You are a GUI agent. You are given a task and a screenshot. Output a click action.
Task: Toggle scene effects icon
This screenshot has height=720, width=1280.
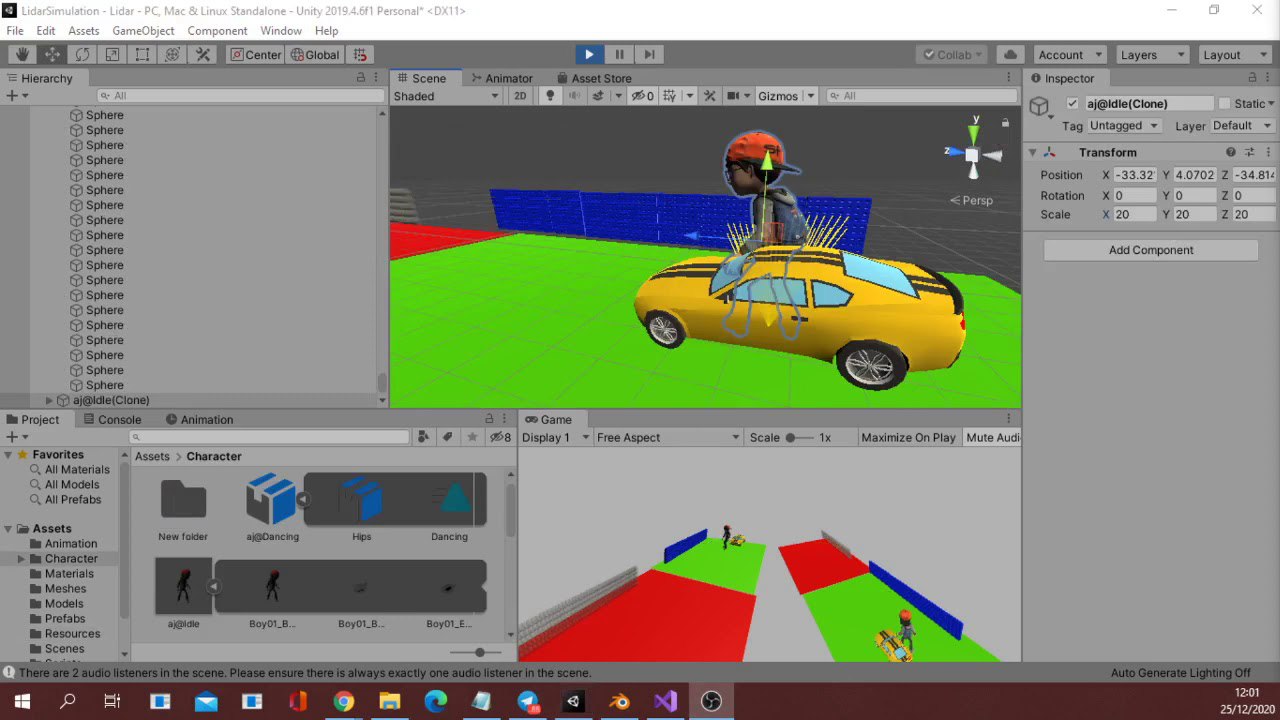point(598,96)
